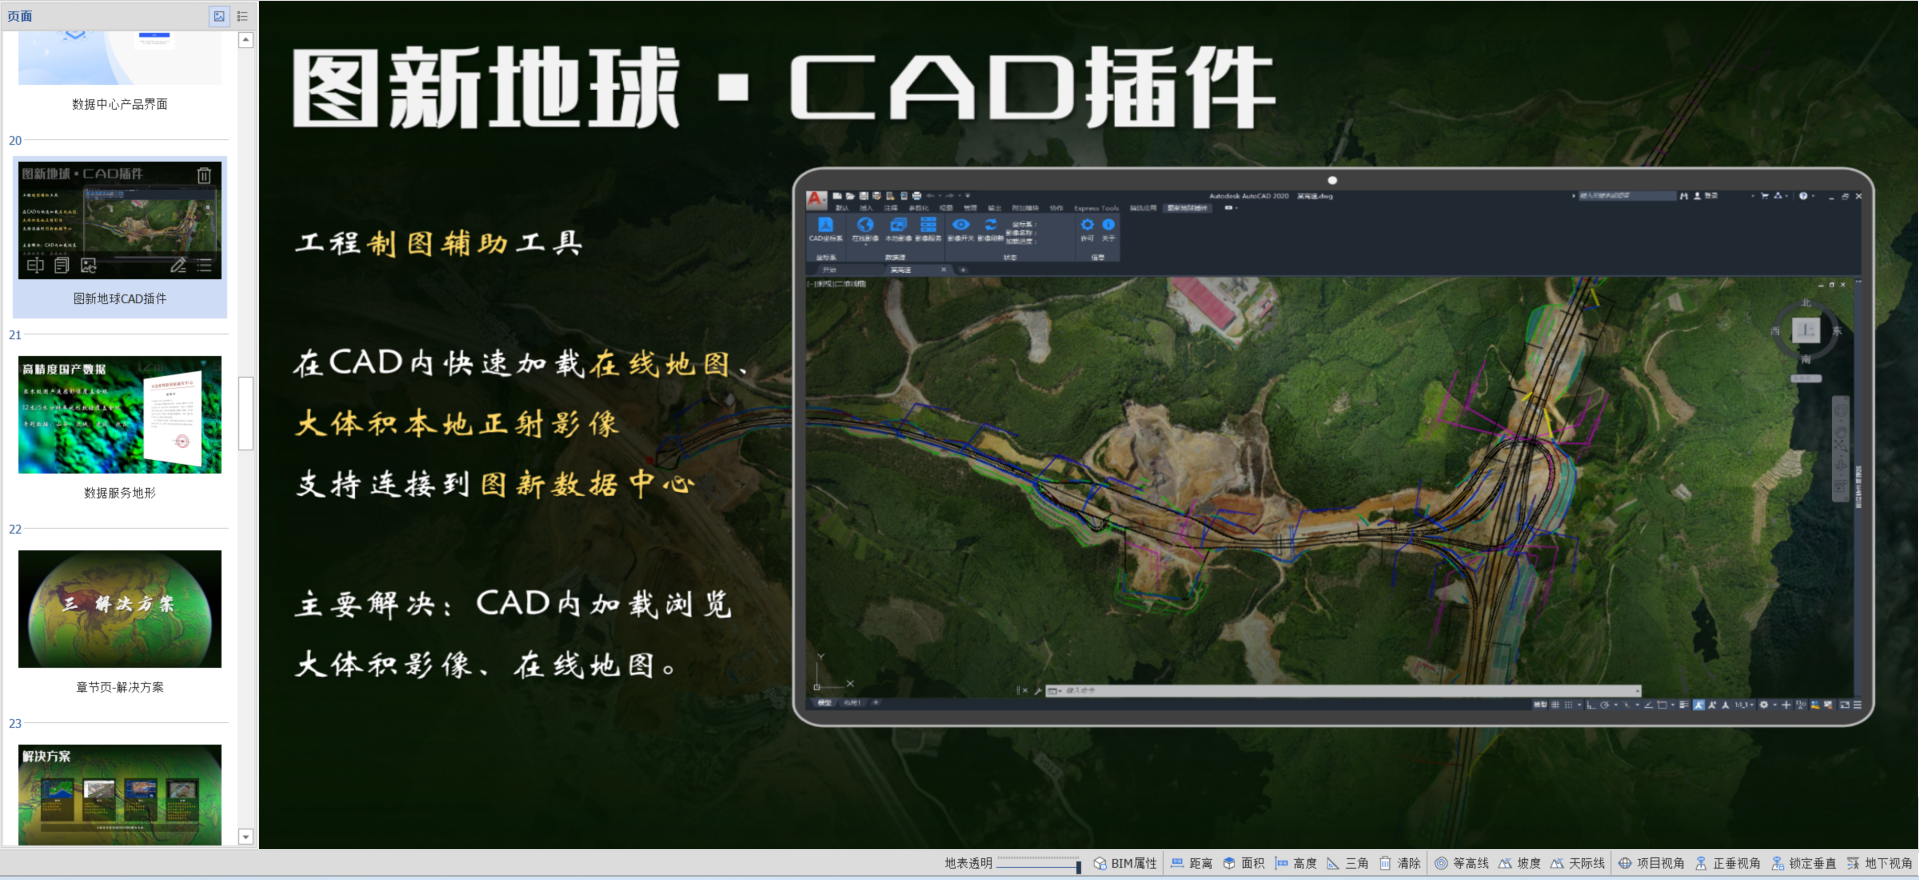Click page list scroll-down arrow
This screenshot has width=1919, height=880.
pos(246,837)
